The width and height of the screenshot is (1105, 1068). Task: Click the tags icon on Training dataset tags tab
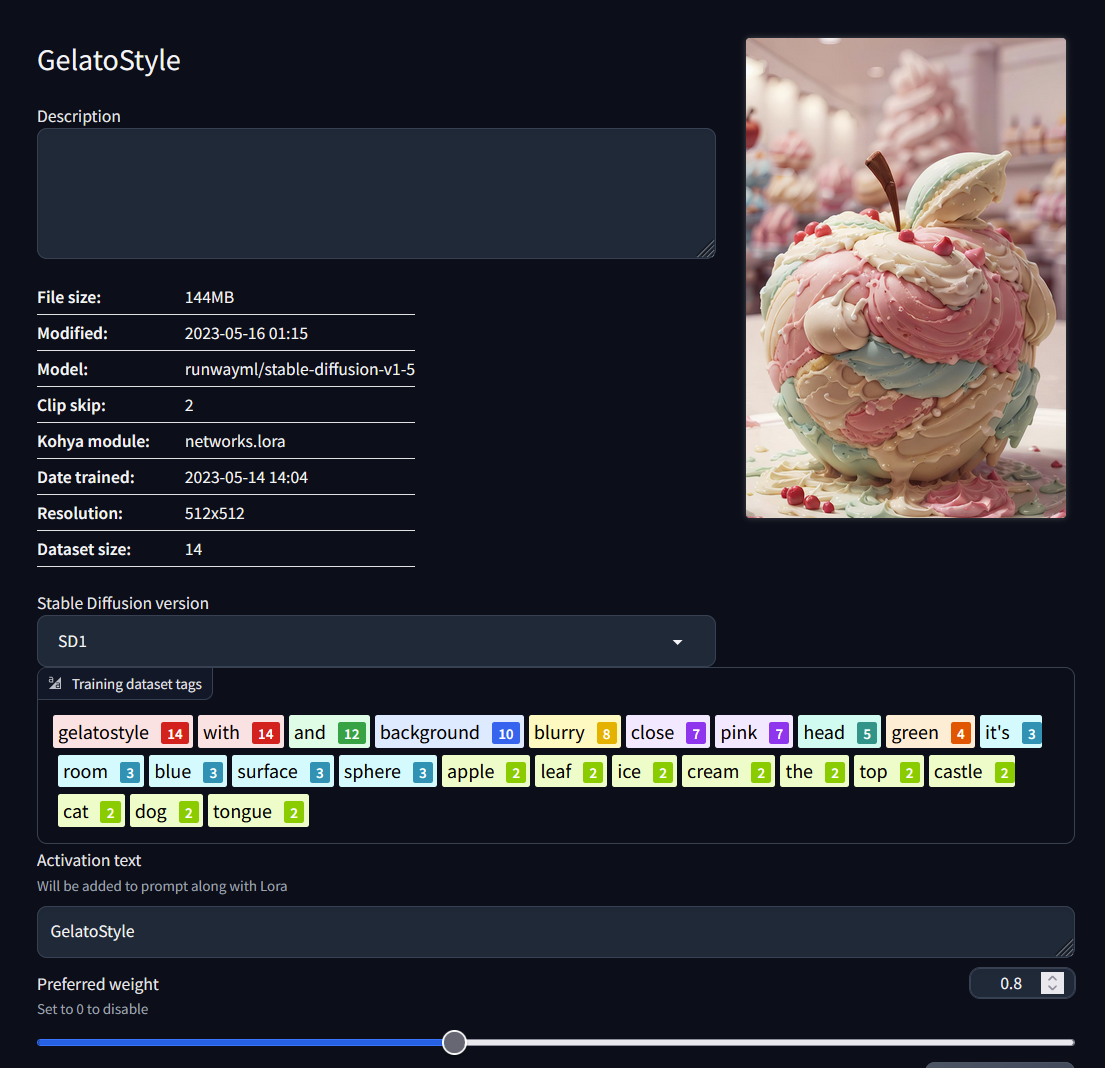point(56,684)
